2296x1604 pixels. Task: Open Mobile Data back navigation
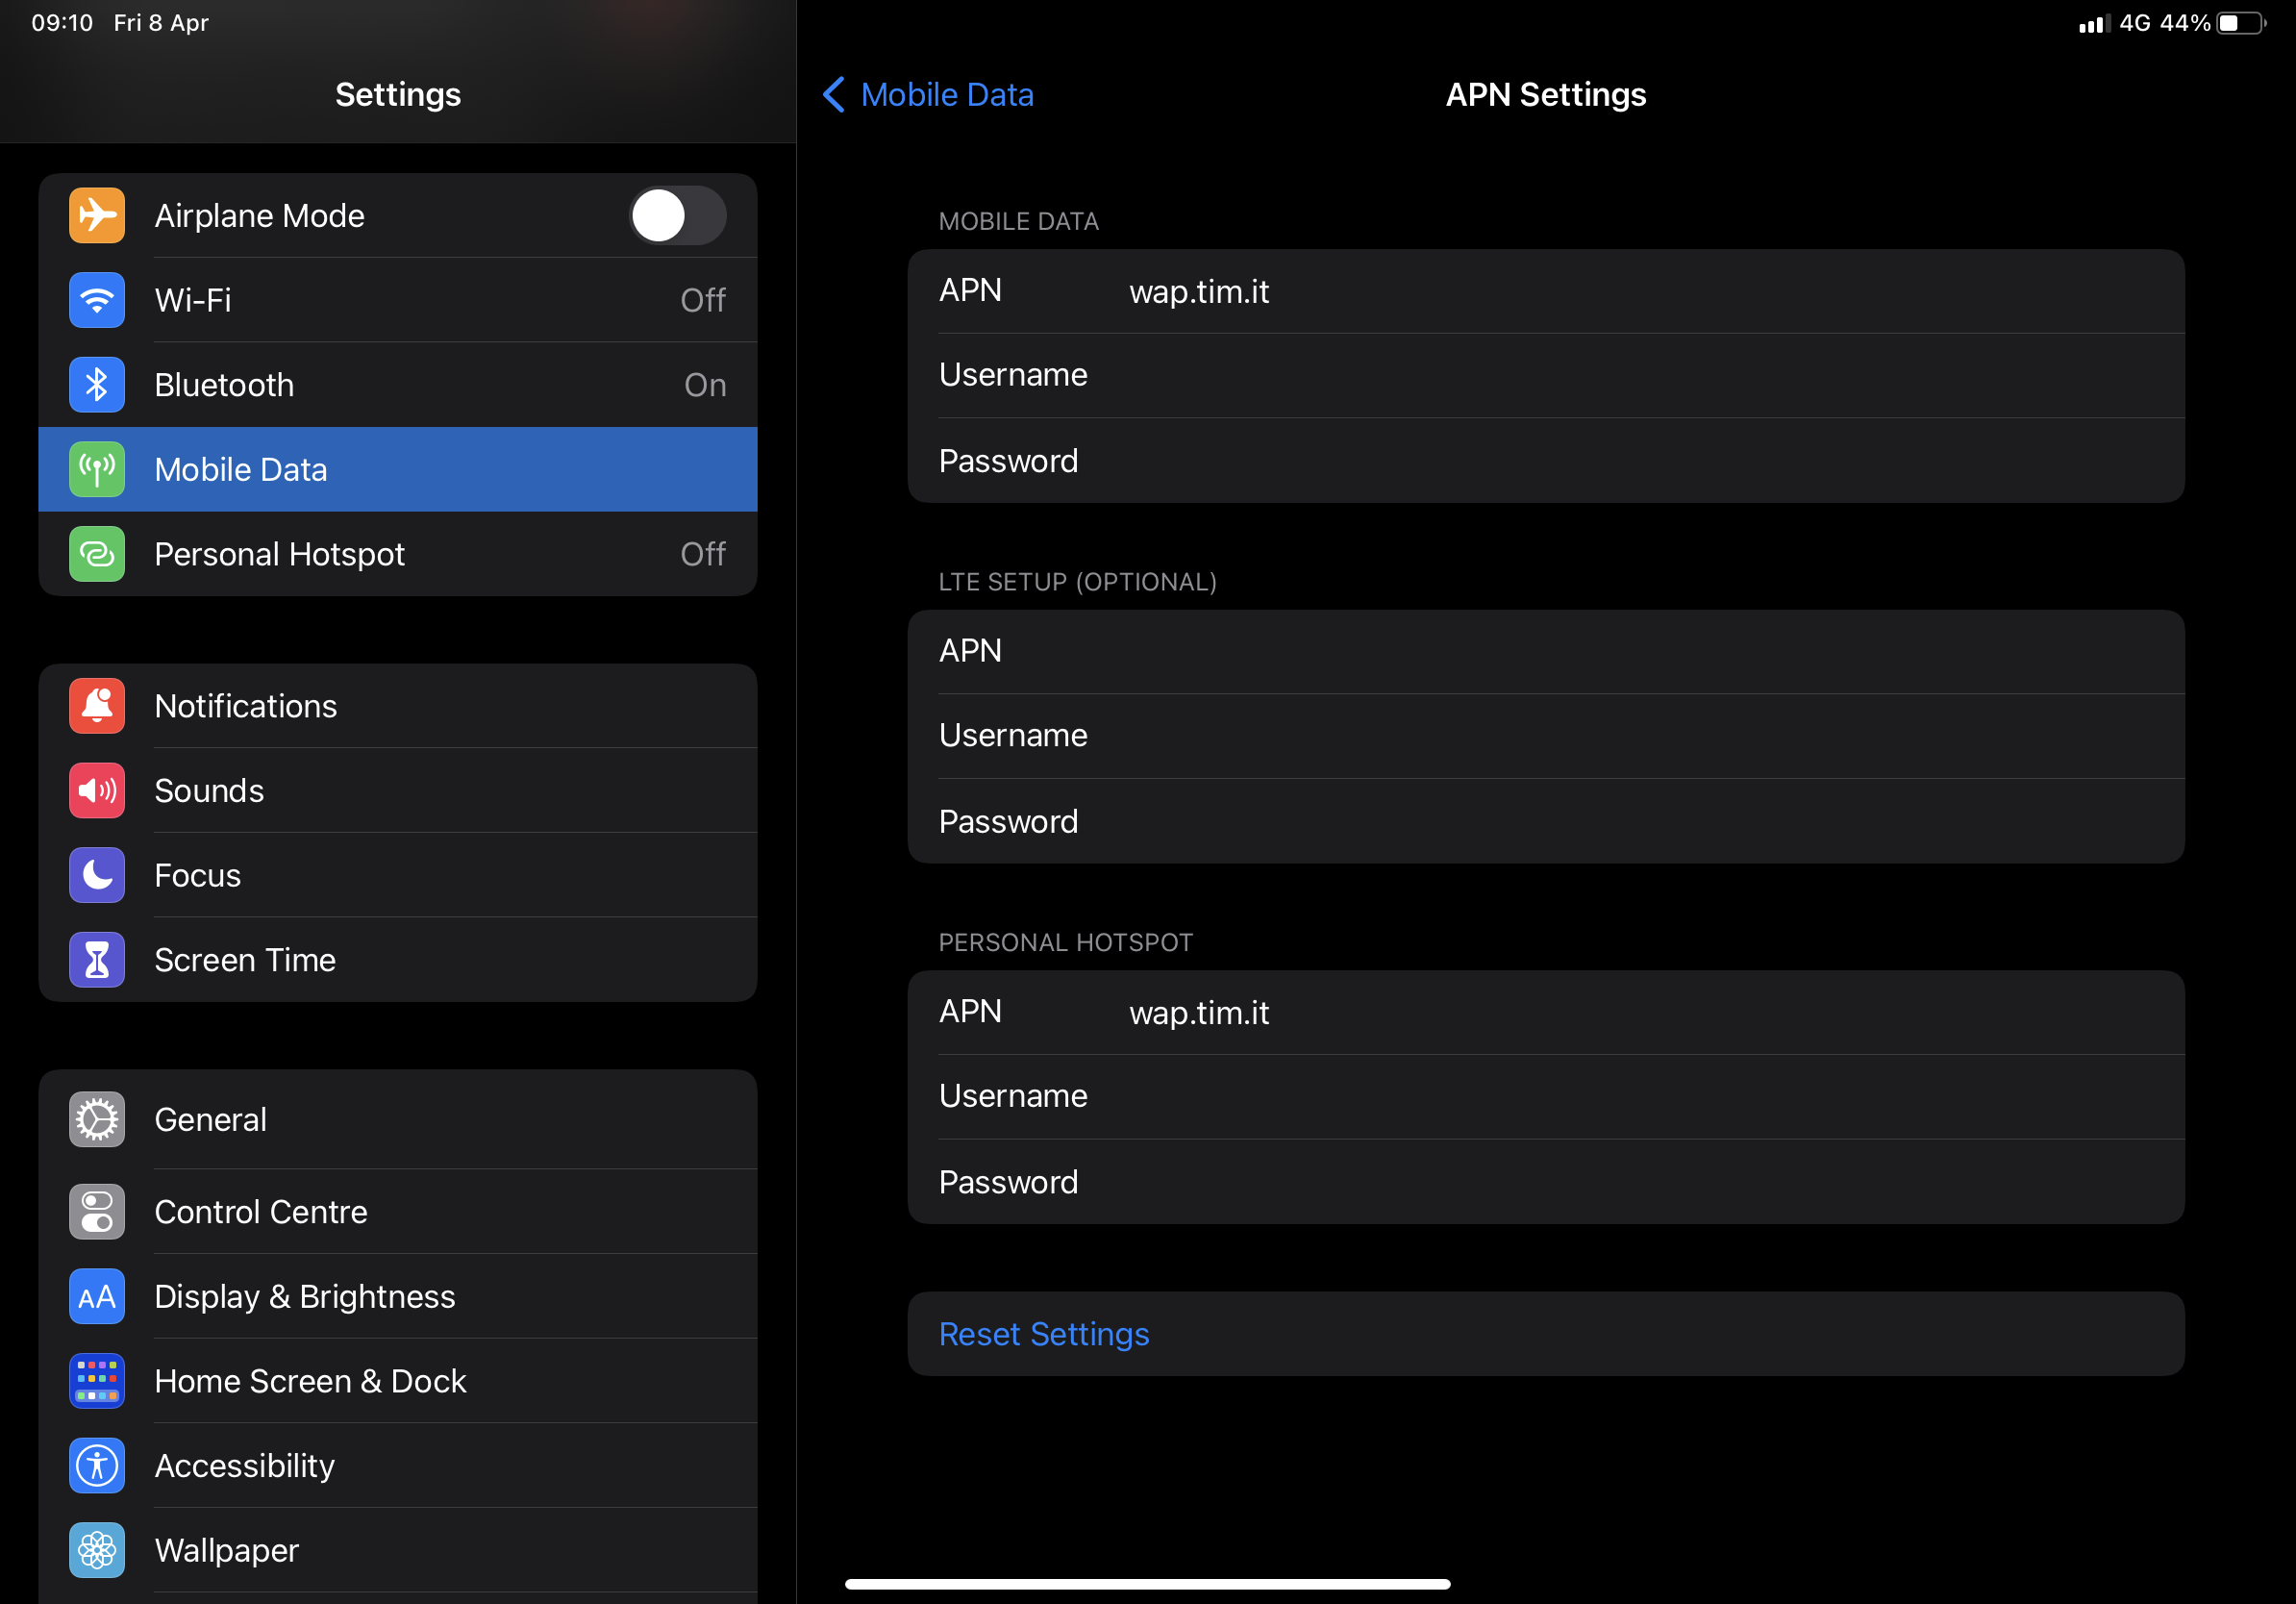(925, 96)
